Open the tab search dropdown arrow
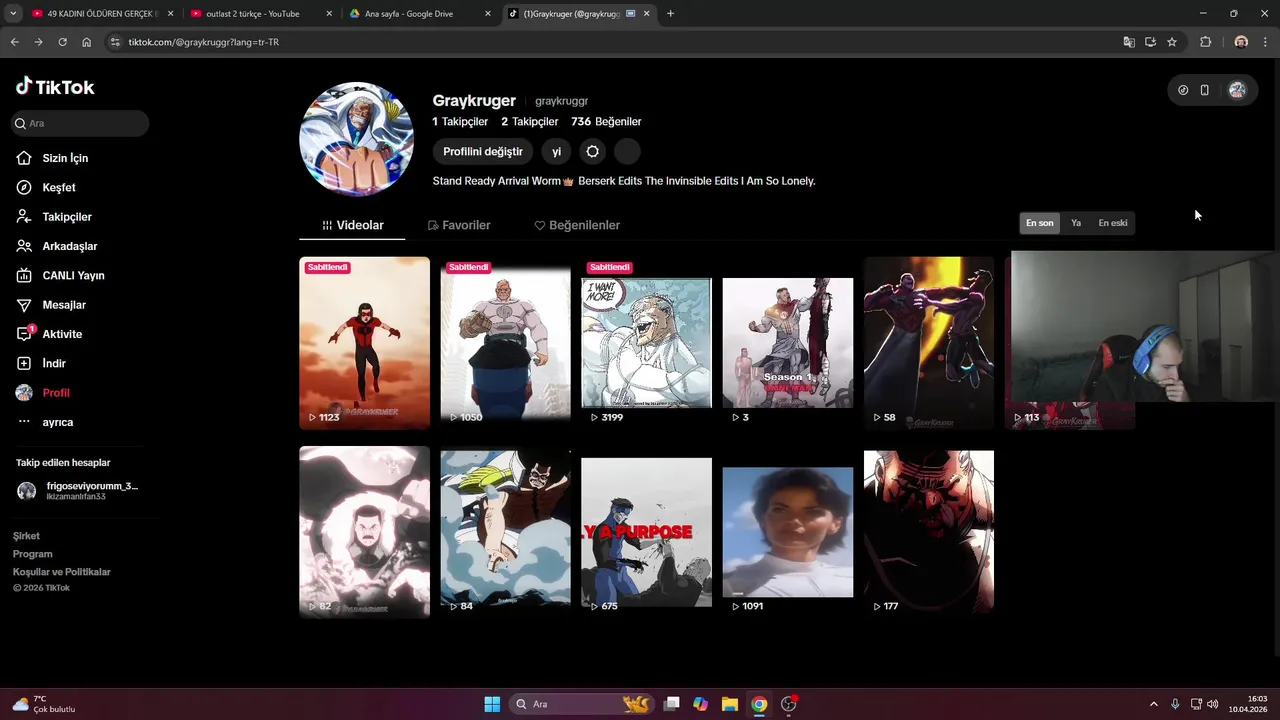 click(13, 14)
